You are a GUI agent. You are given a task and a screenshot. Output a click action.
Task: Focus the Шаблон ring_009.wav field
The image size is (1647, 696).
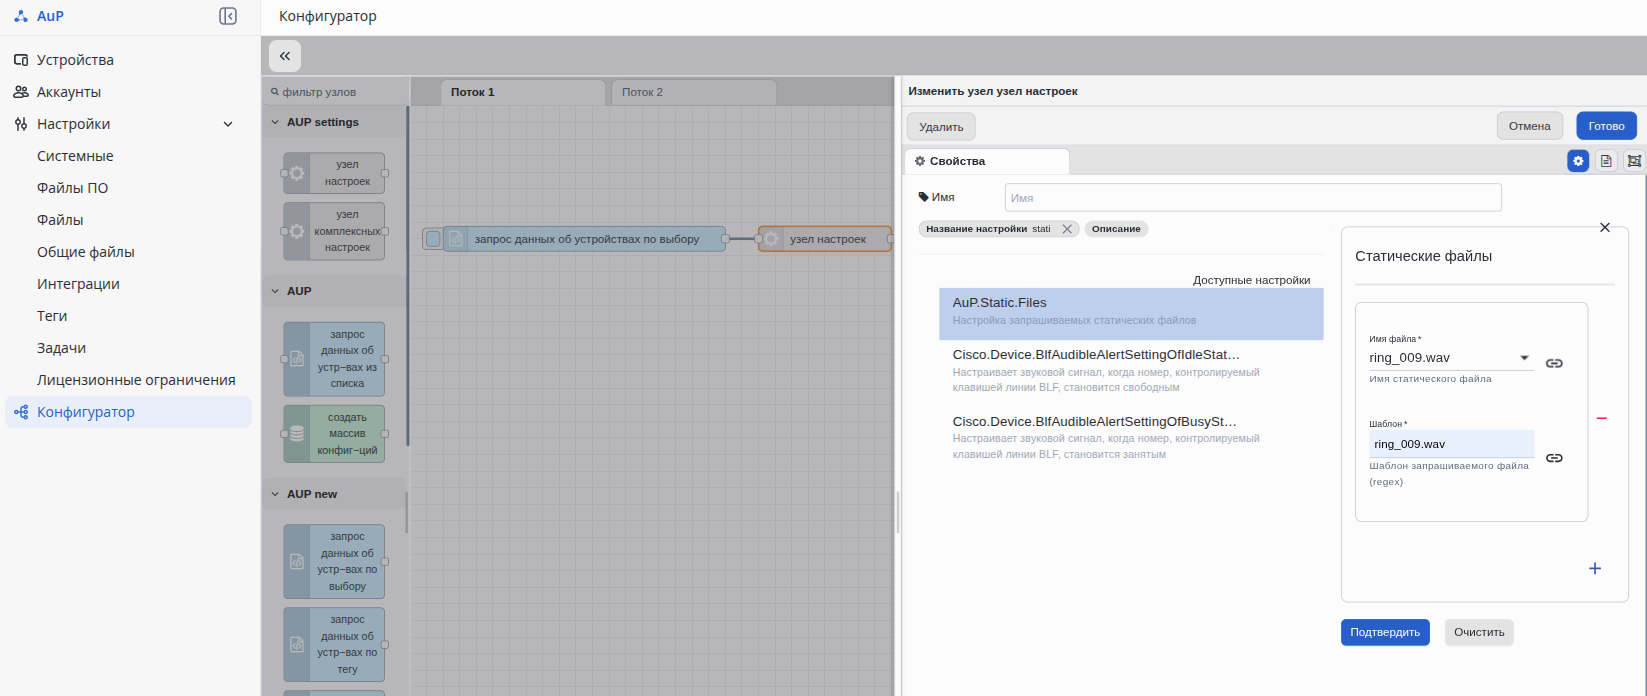tap(1451, 444)
